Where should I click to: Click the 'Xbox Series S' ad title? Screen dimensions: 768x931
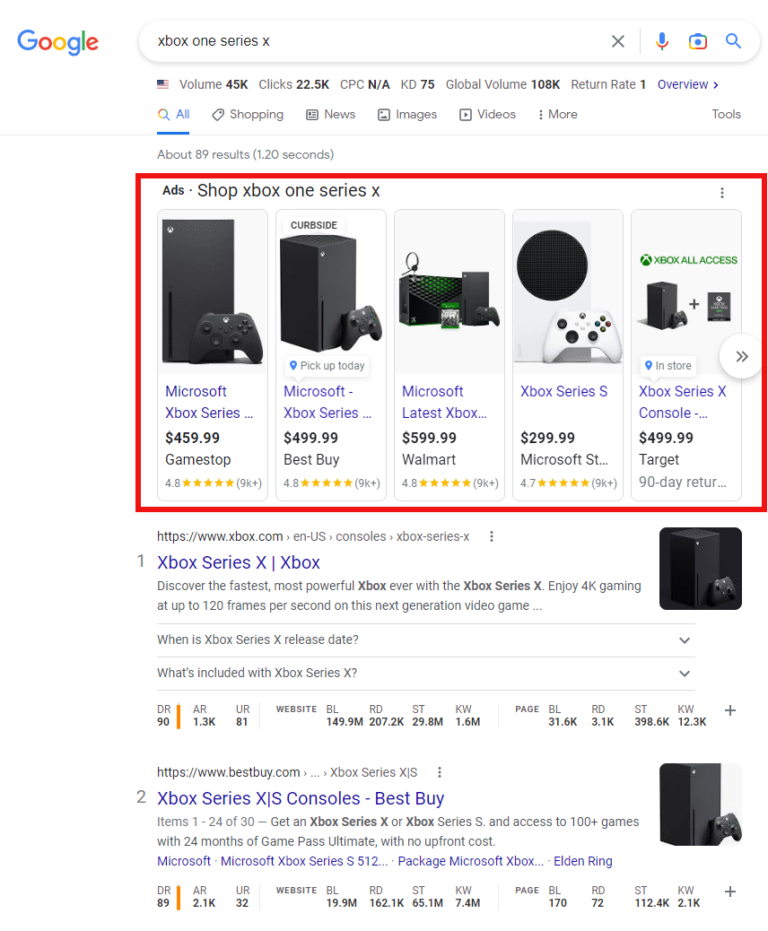(x=564, y=391)
